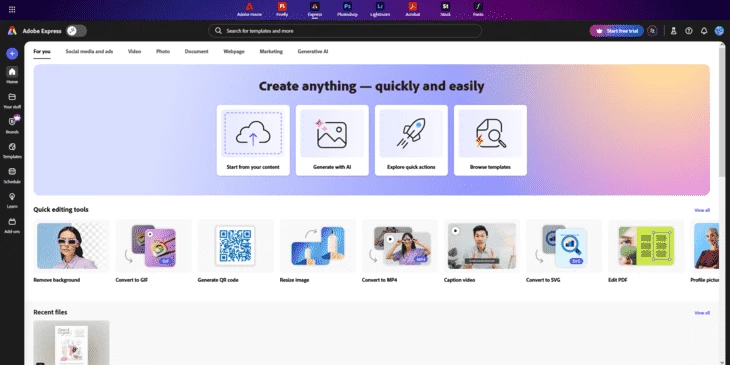
Task: Open Your stuff in the sidebar
Action: (x=12, y=100)
